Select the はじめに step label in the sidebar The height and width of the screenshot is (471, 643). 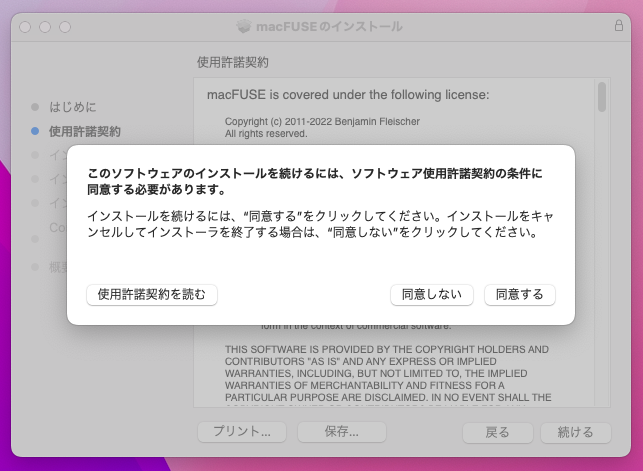click(73, 106)
